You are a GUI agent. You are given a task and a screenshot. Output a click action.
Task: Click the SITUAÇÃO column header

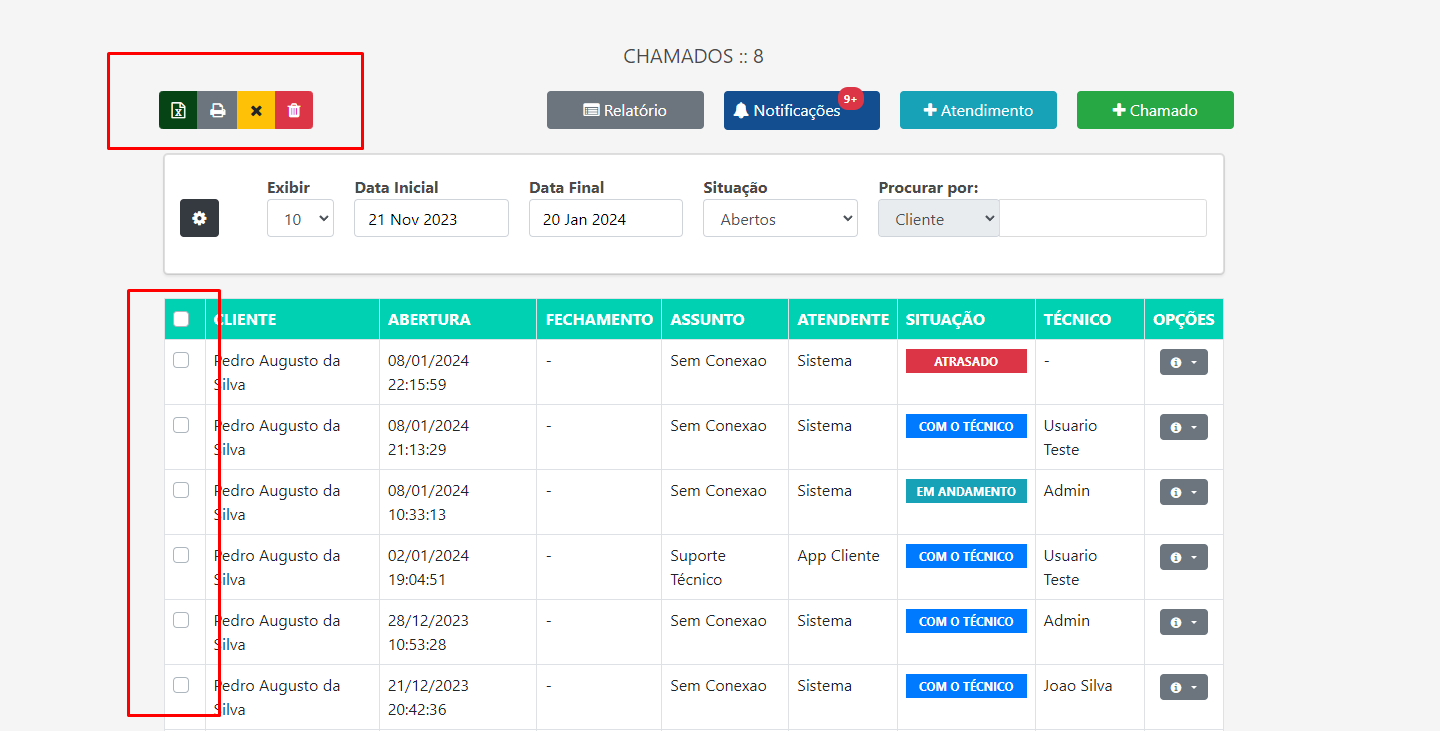pos(945,320)
